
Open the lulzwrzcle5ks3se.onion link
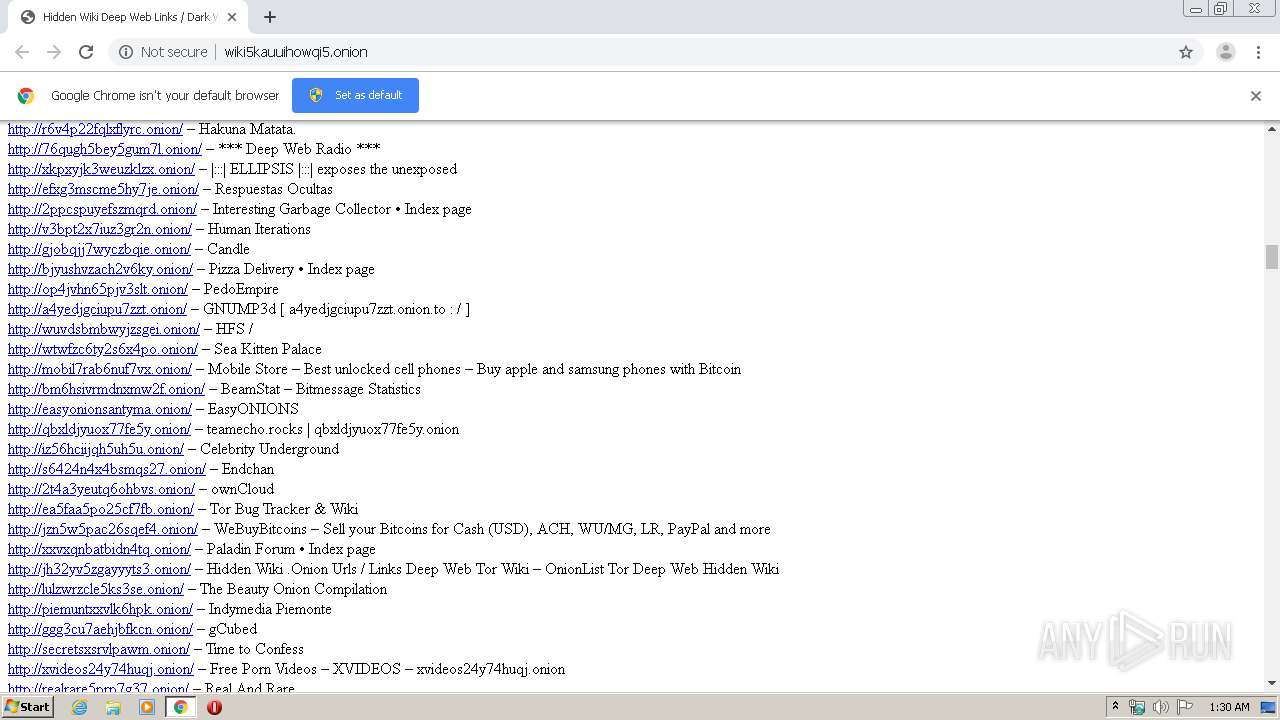[96, 589]
